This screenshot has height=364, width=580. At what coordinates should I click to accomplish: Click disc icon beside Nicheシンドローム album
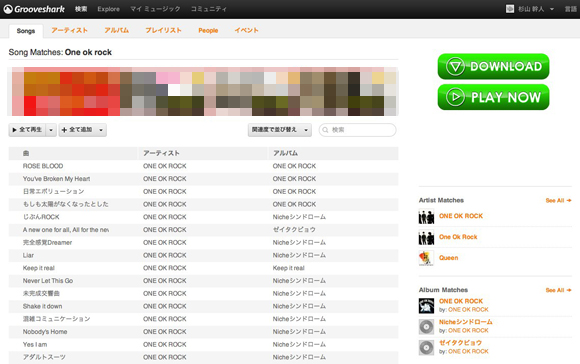click(x=426, y=327)
